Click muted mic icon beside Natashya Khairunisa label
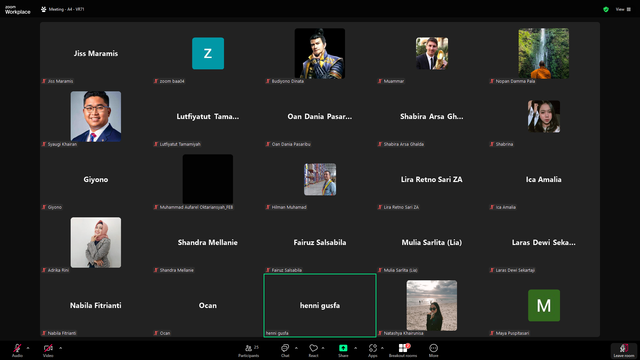 point(380,333)
